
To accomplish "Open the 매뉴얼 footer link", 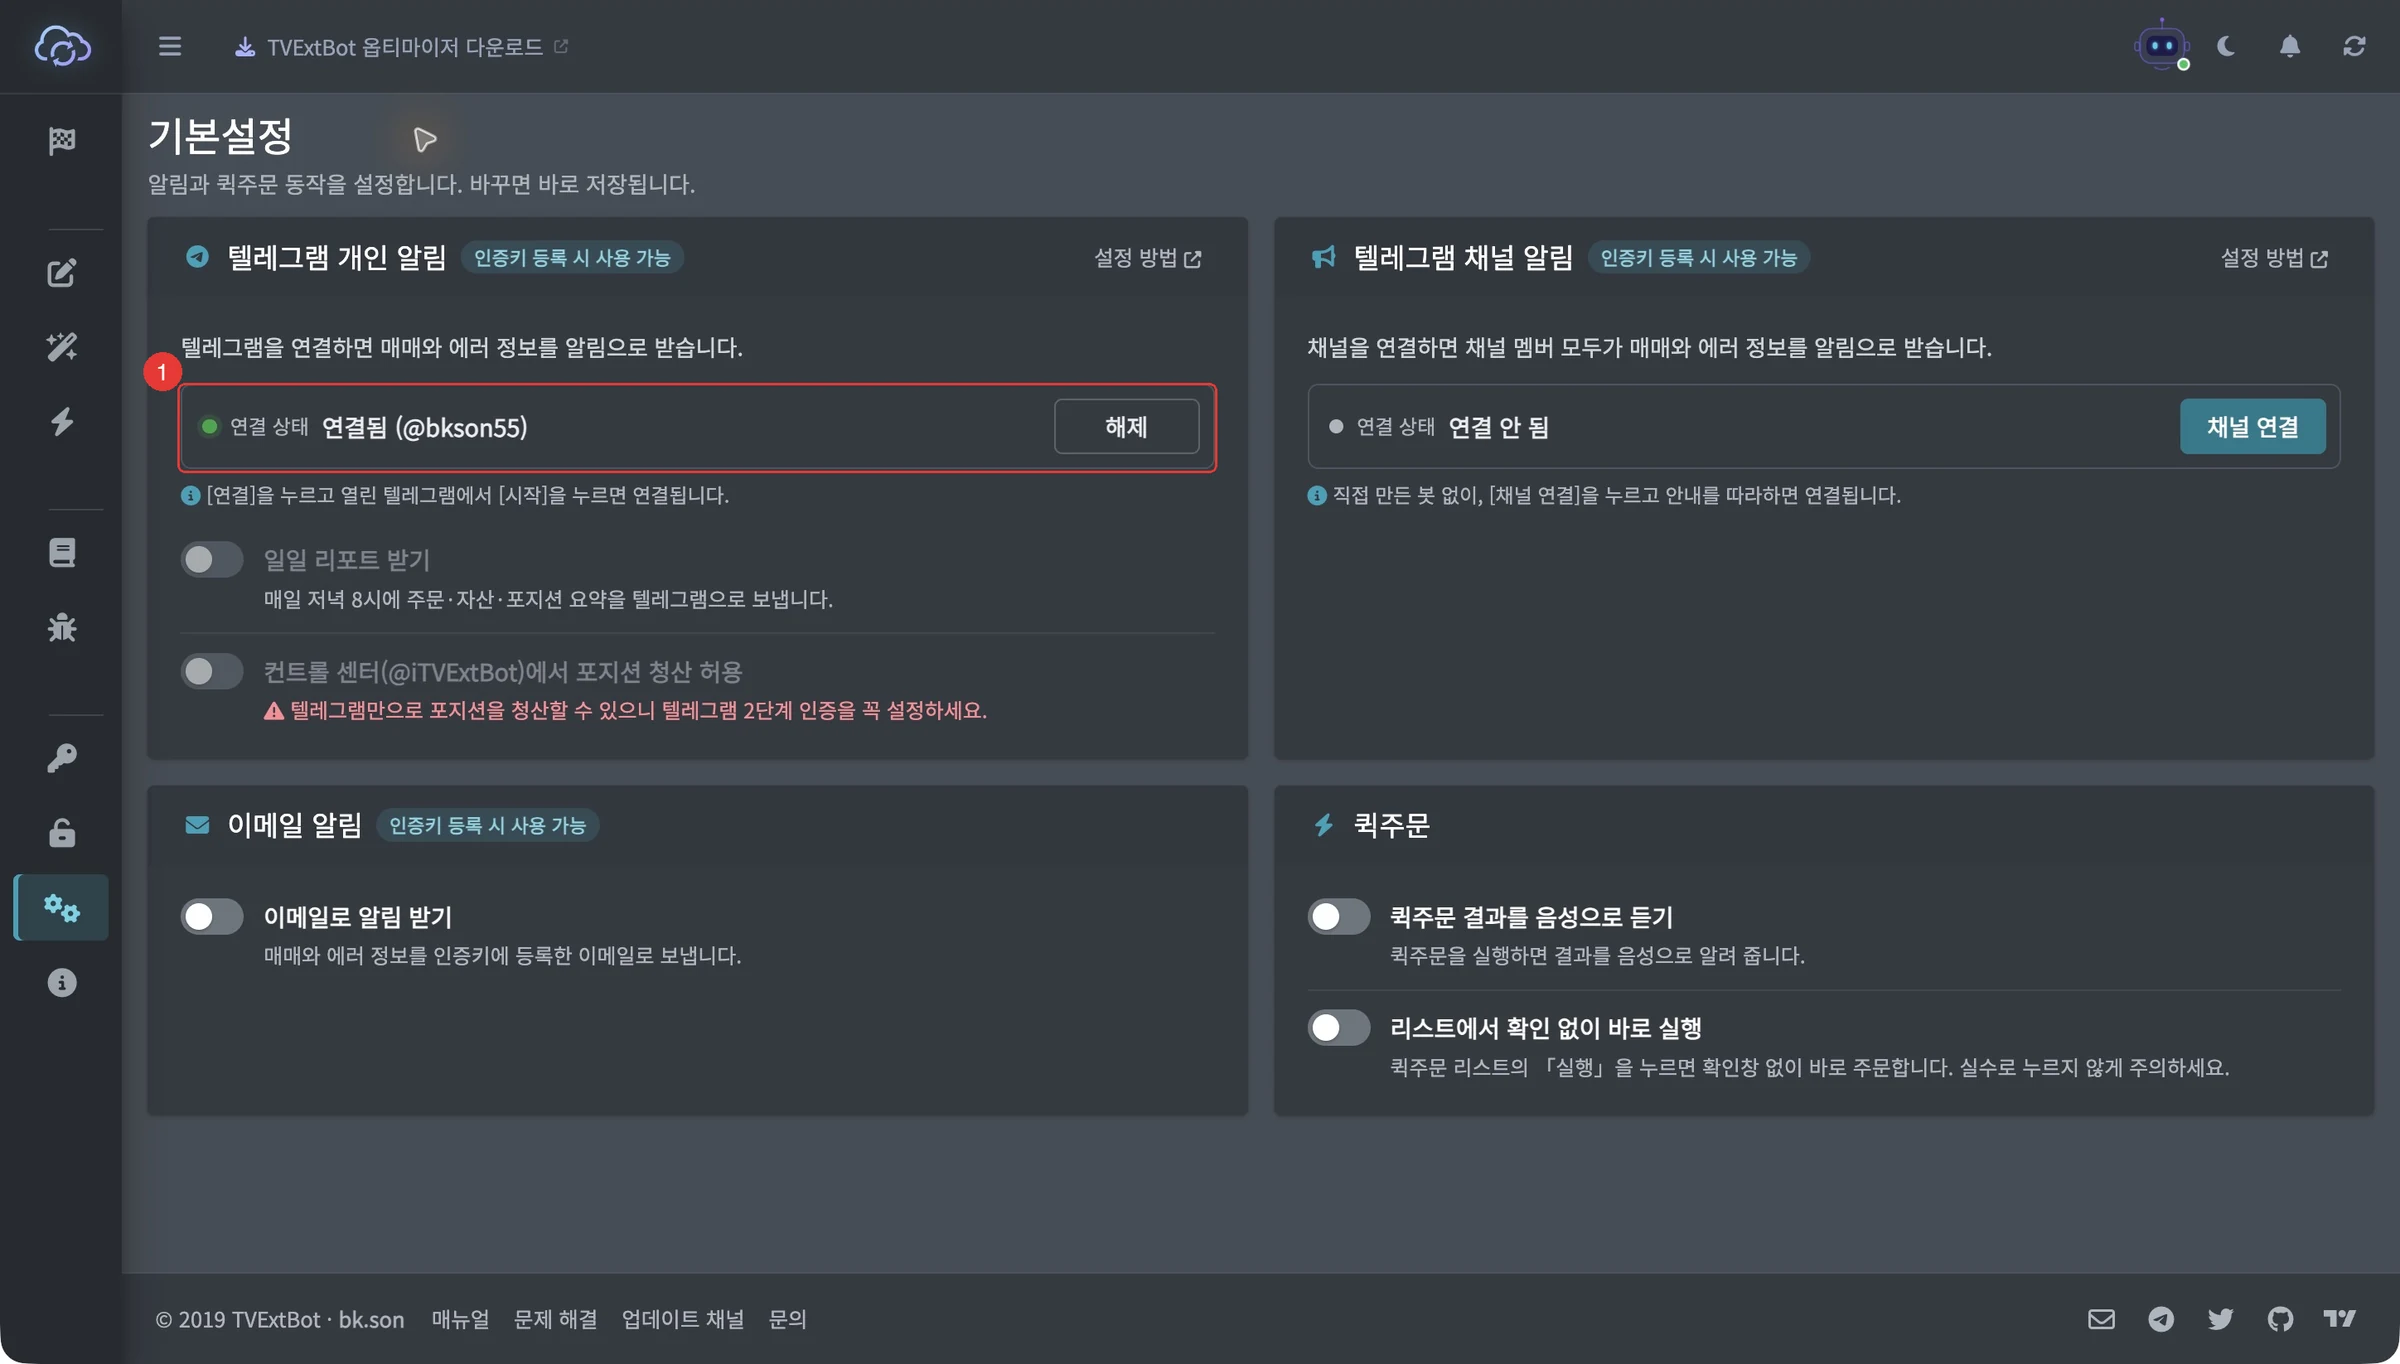I will tap(460, 1319).
